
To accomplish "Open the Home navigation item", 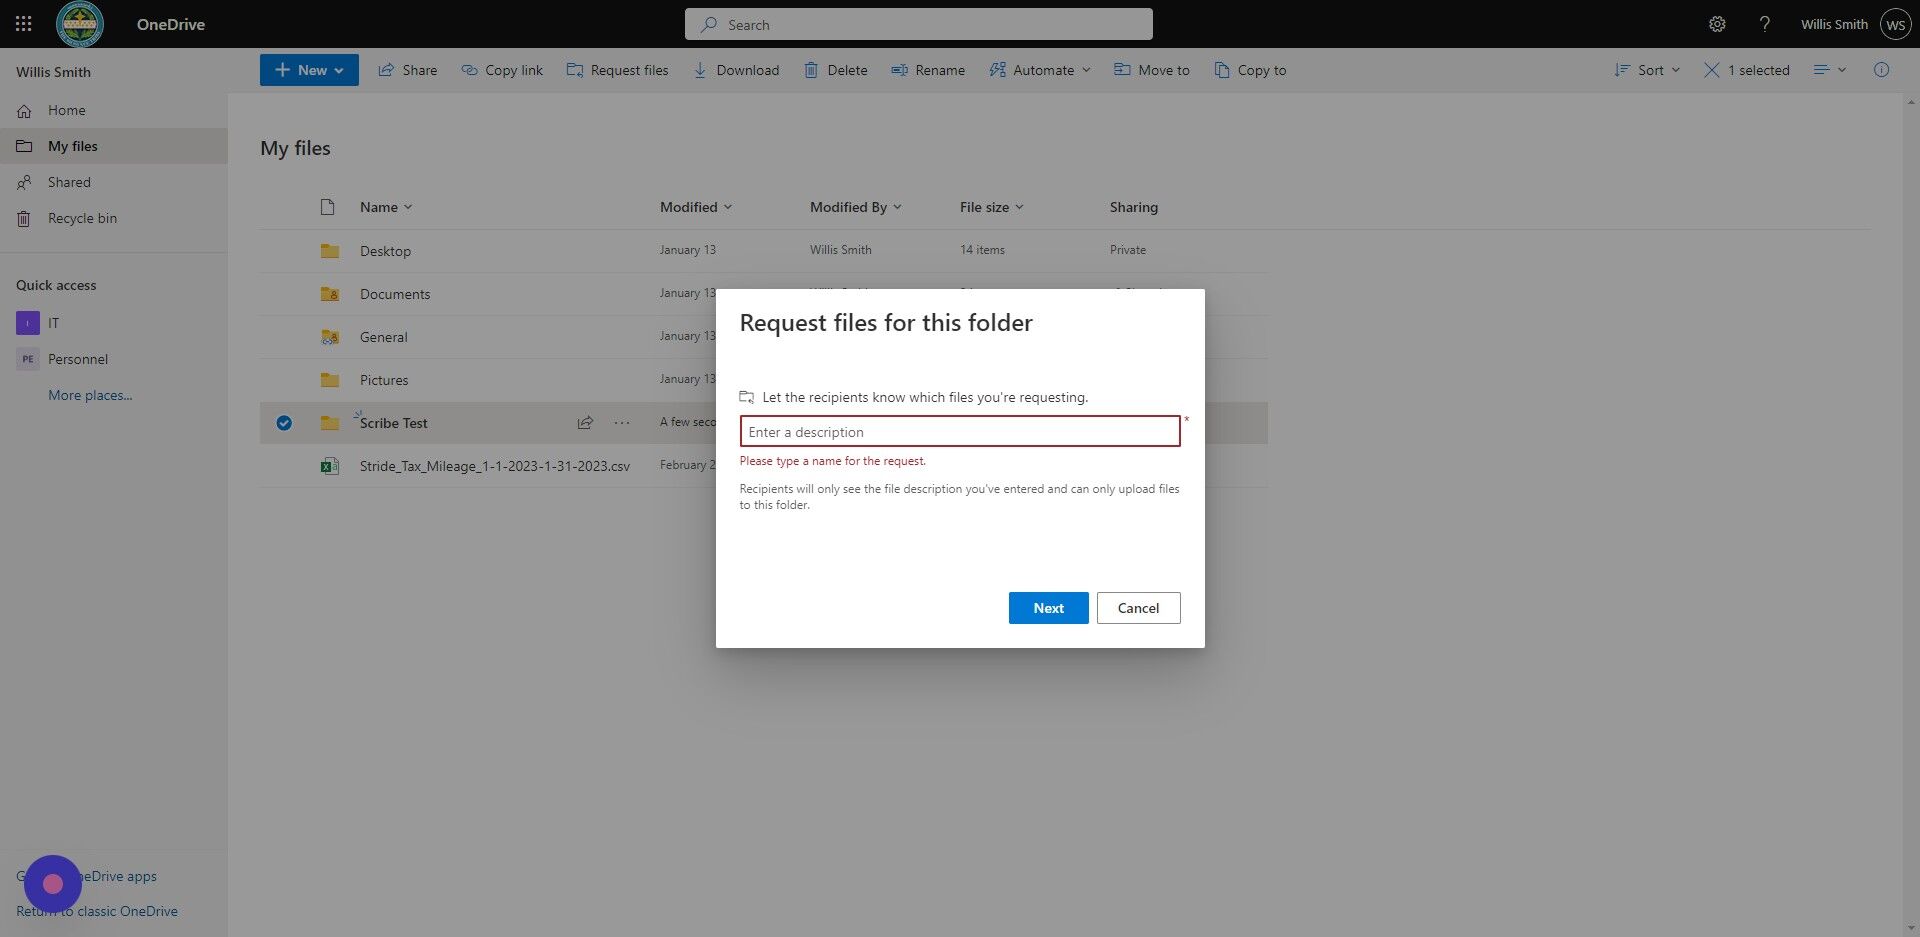I will point(66,110).
